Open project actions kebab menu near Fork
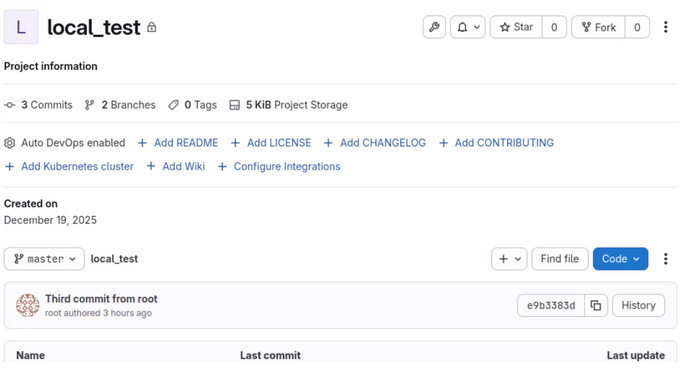697x372 pixels. tap(665, 27)
